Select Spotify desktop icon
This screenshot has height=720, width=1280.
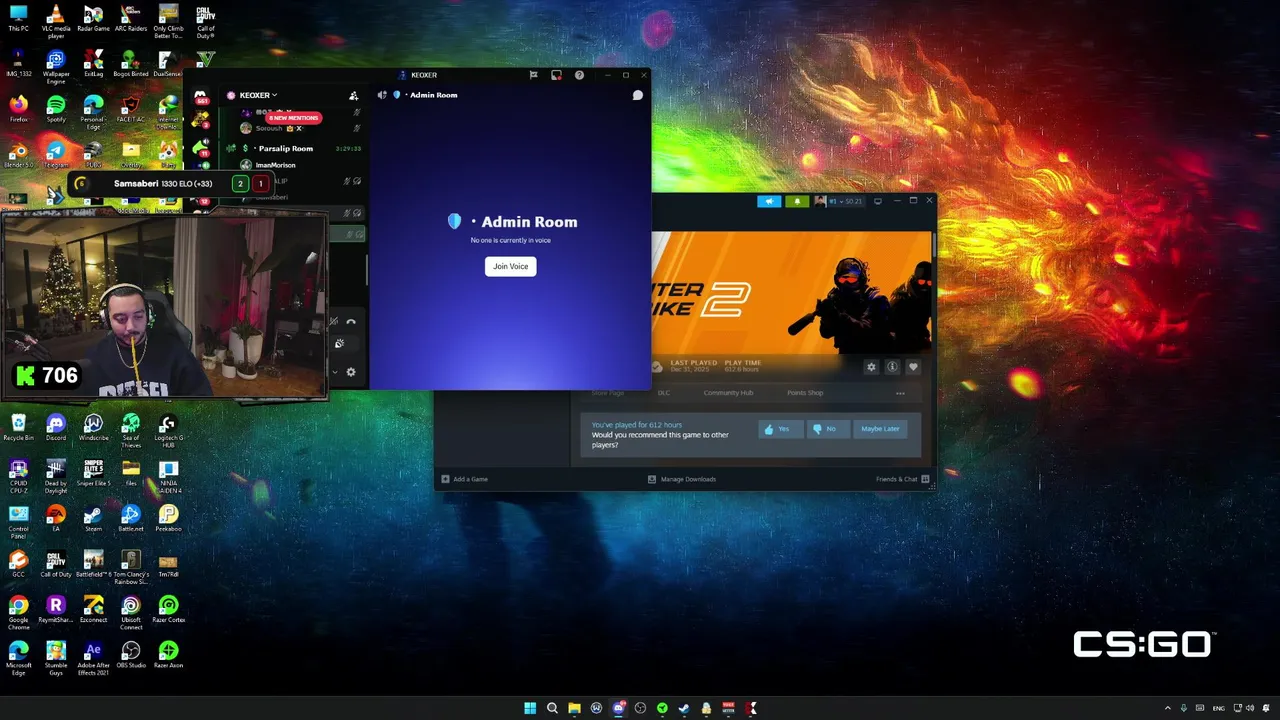tap(56, 109)
